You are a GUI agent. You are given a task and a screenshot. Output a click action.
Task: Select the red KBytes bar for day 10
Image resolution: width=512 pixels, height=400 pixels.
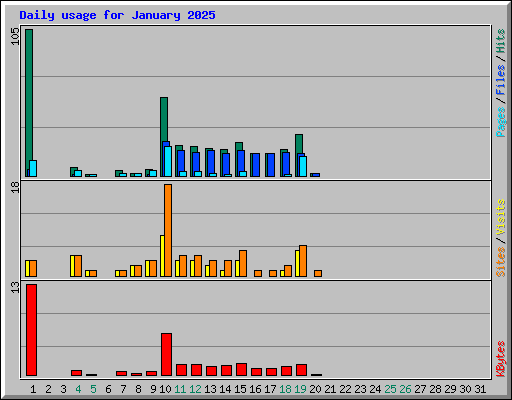(x=166, y=354)
